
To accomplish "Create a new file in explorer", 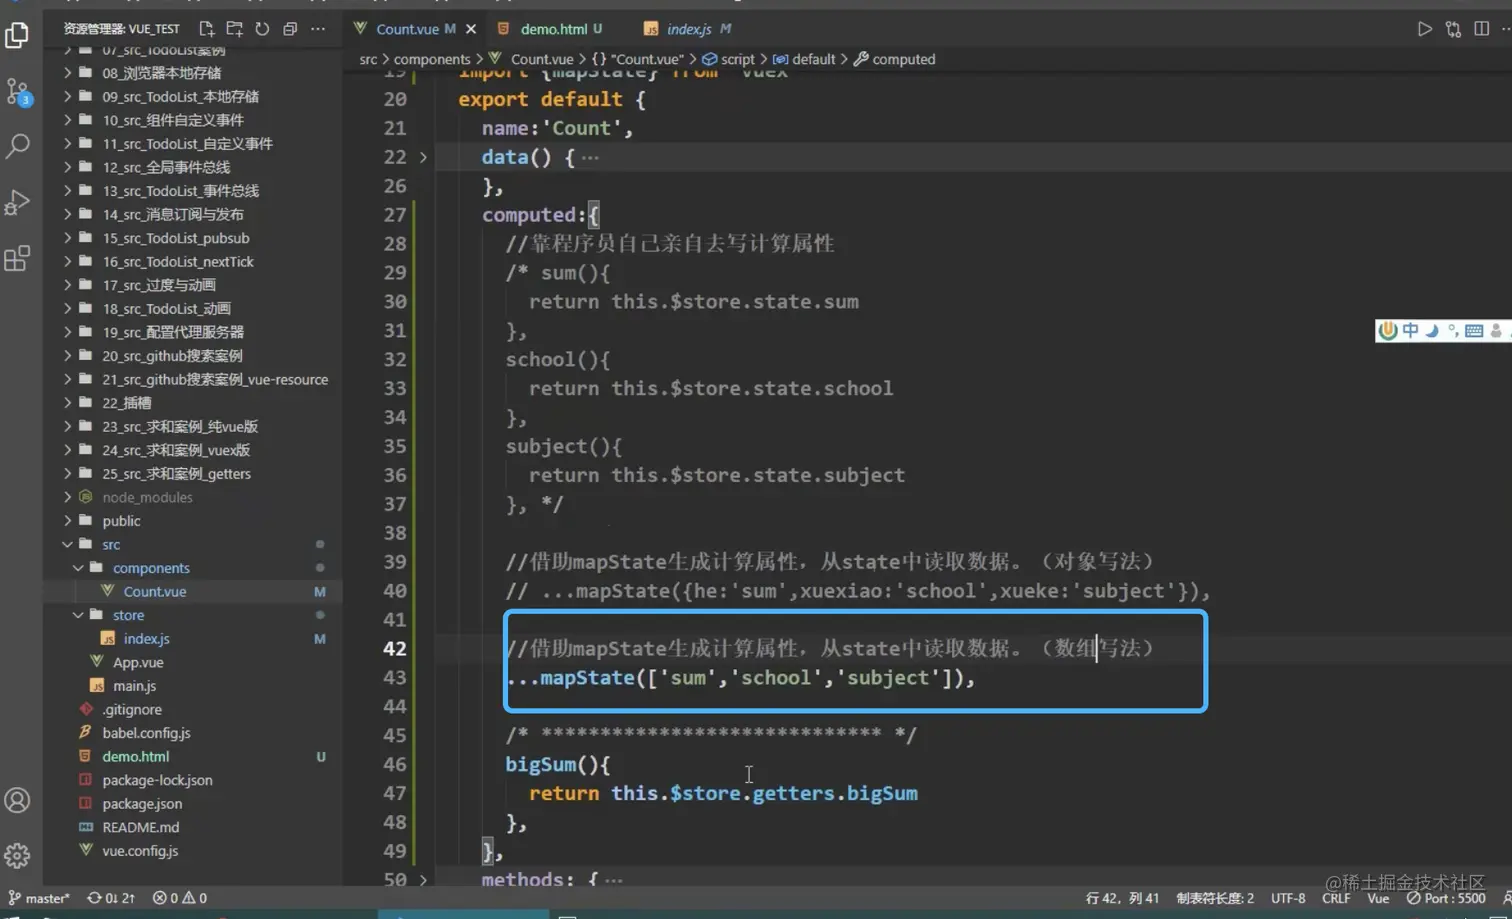I will [207, 29].
